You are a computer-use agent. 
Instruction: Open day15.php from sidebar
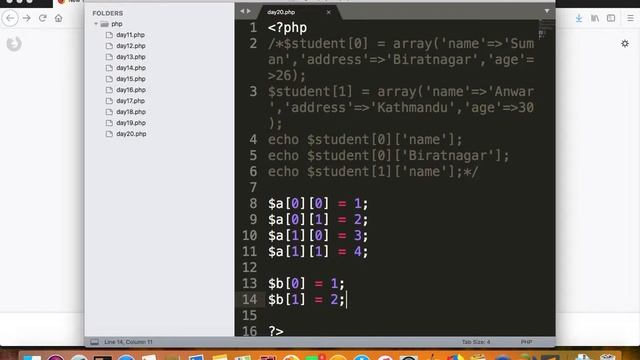click(x=131, y=79)
